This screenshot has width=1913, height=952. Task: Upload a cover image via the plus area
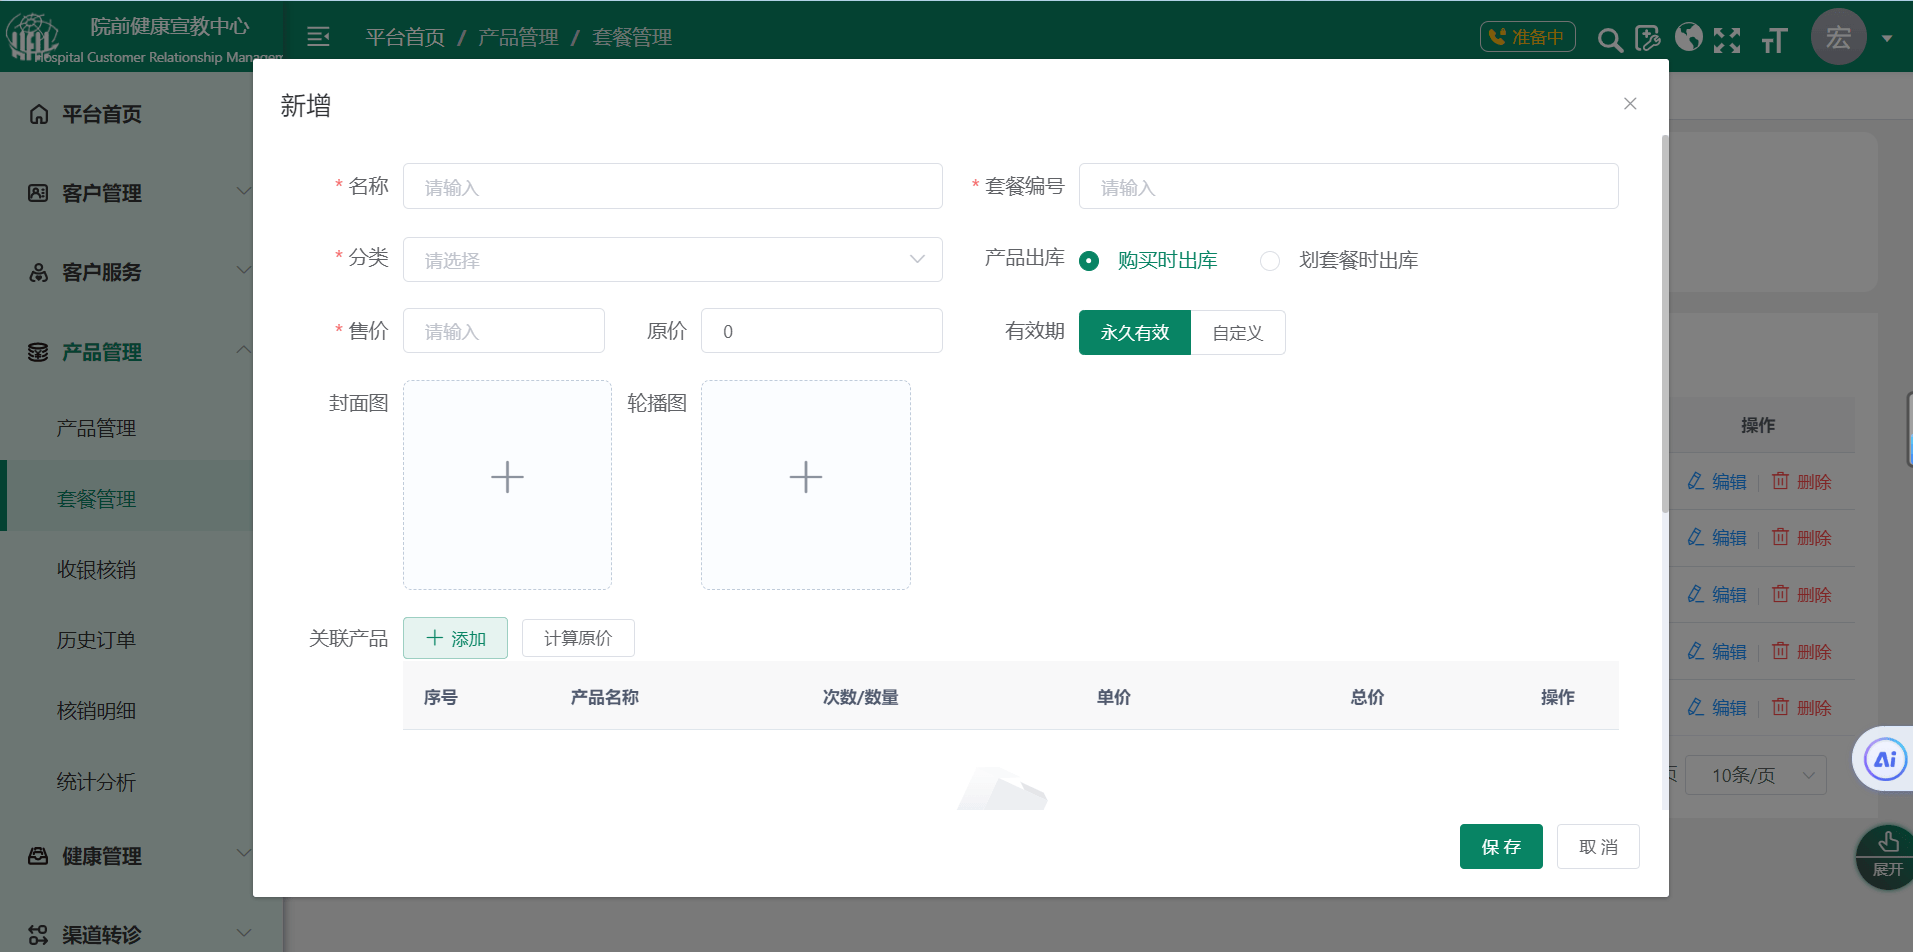point(507,477)
